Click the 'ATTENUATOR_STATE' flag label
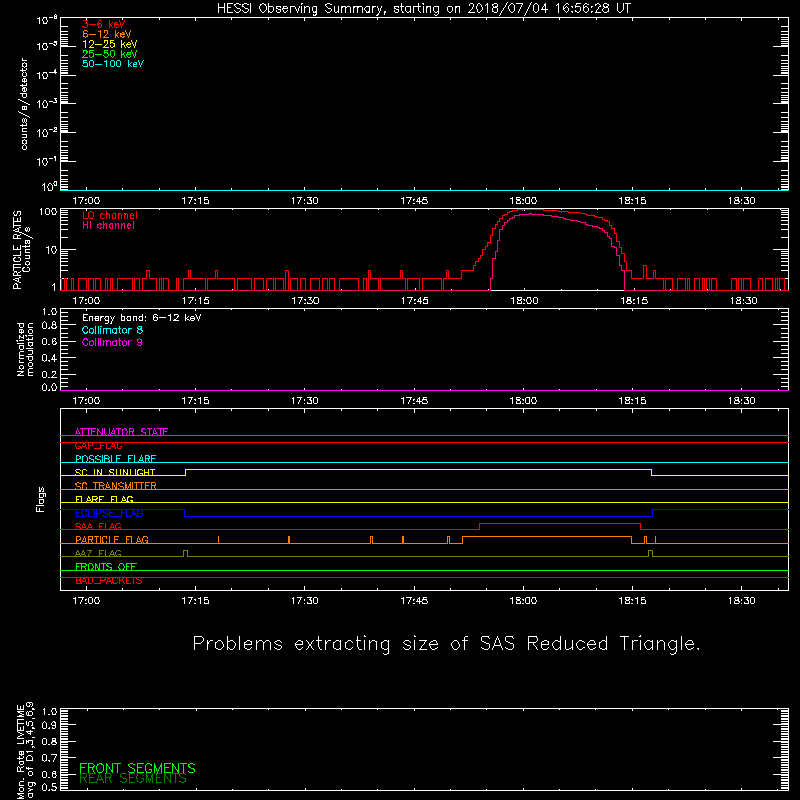This screenshot has height=800, width=800. tap(121, 432)
